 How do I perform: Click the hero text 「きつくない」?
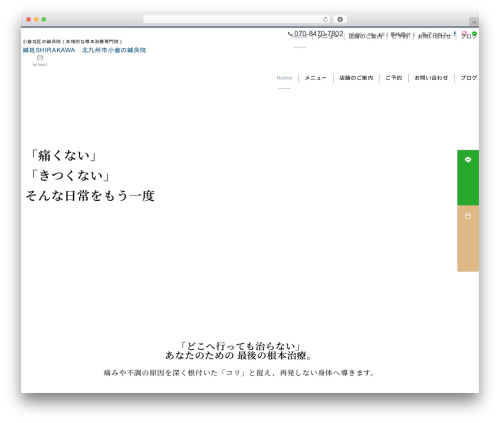pos(70,175)
